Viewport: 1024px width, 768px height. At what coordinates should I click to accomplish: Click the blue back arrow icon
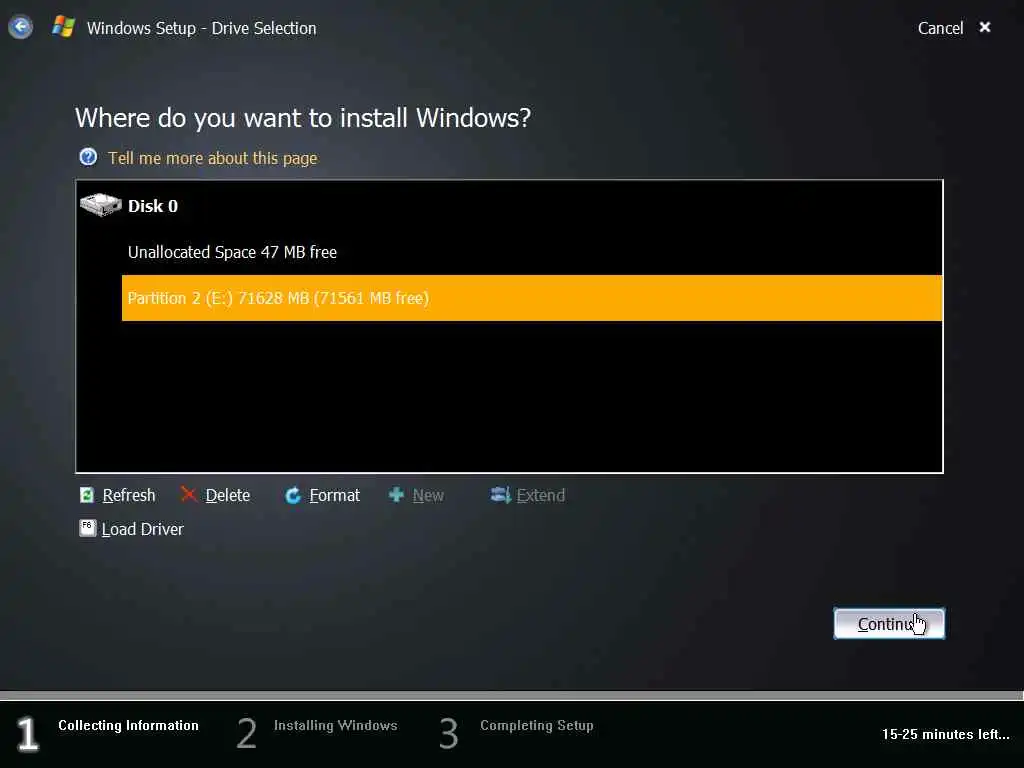pos(20,27)
